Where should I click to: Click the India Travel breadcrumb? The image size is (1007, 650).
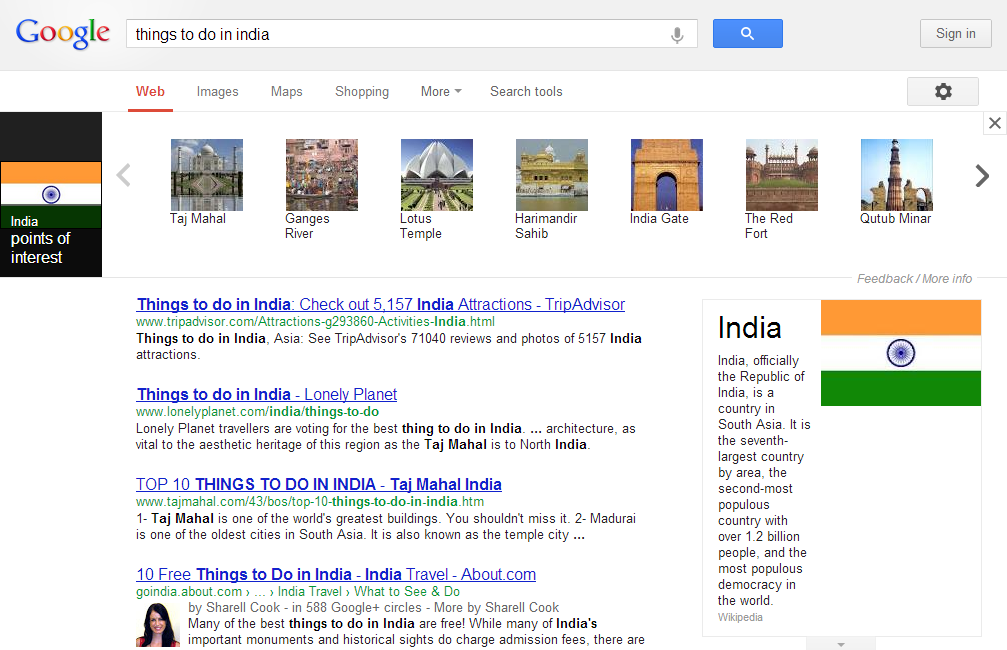click(310, 592)
